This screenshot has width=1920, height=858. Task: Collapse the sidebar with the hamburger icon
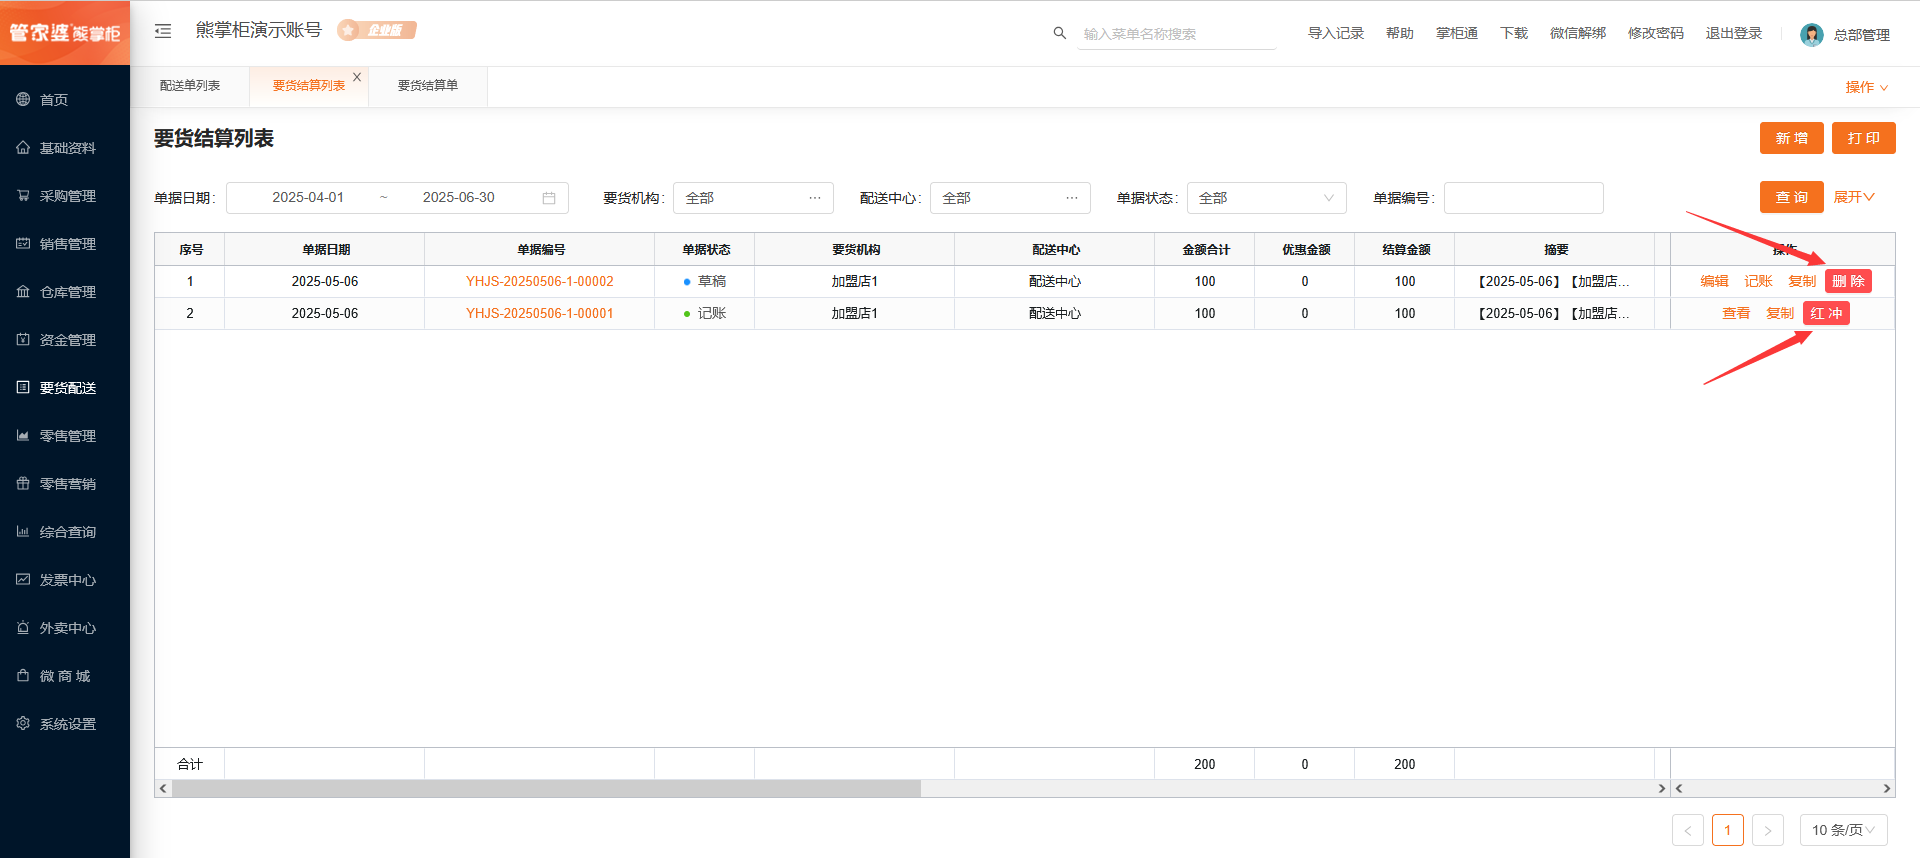tap(163, 32)
